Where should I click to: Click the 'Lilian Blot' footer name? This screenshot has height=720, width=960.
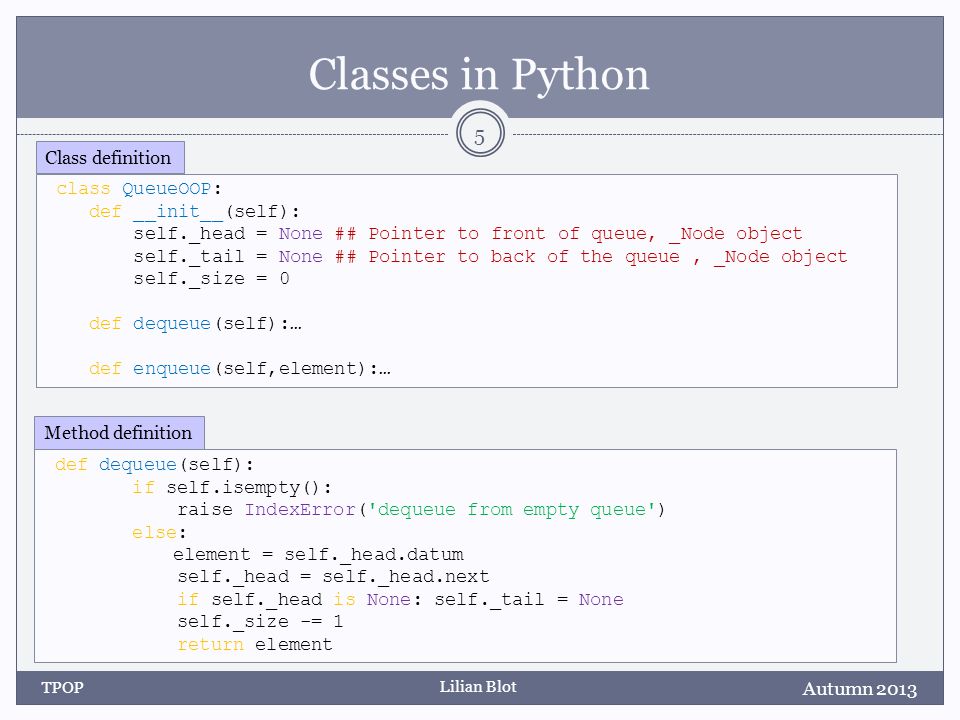478,687
